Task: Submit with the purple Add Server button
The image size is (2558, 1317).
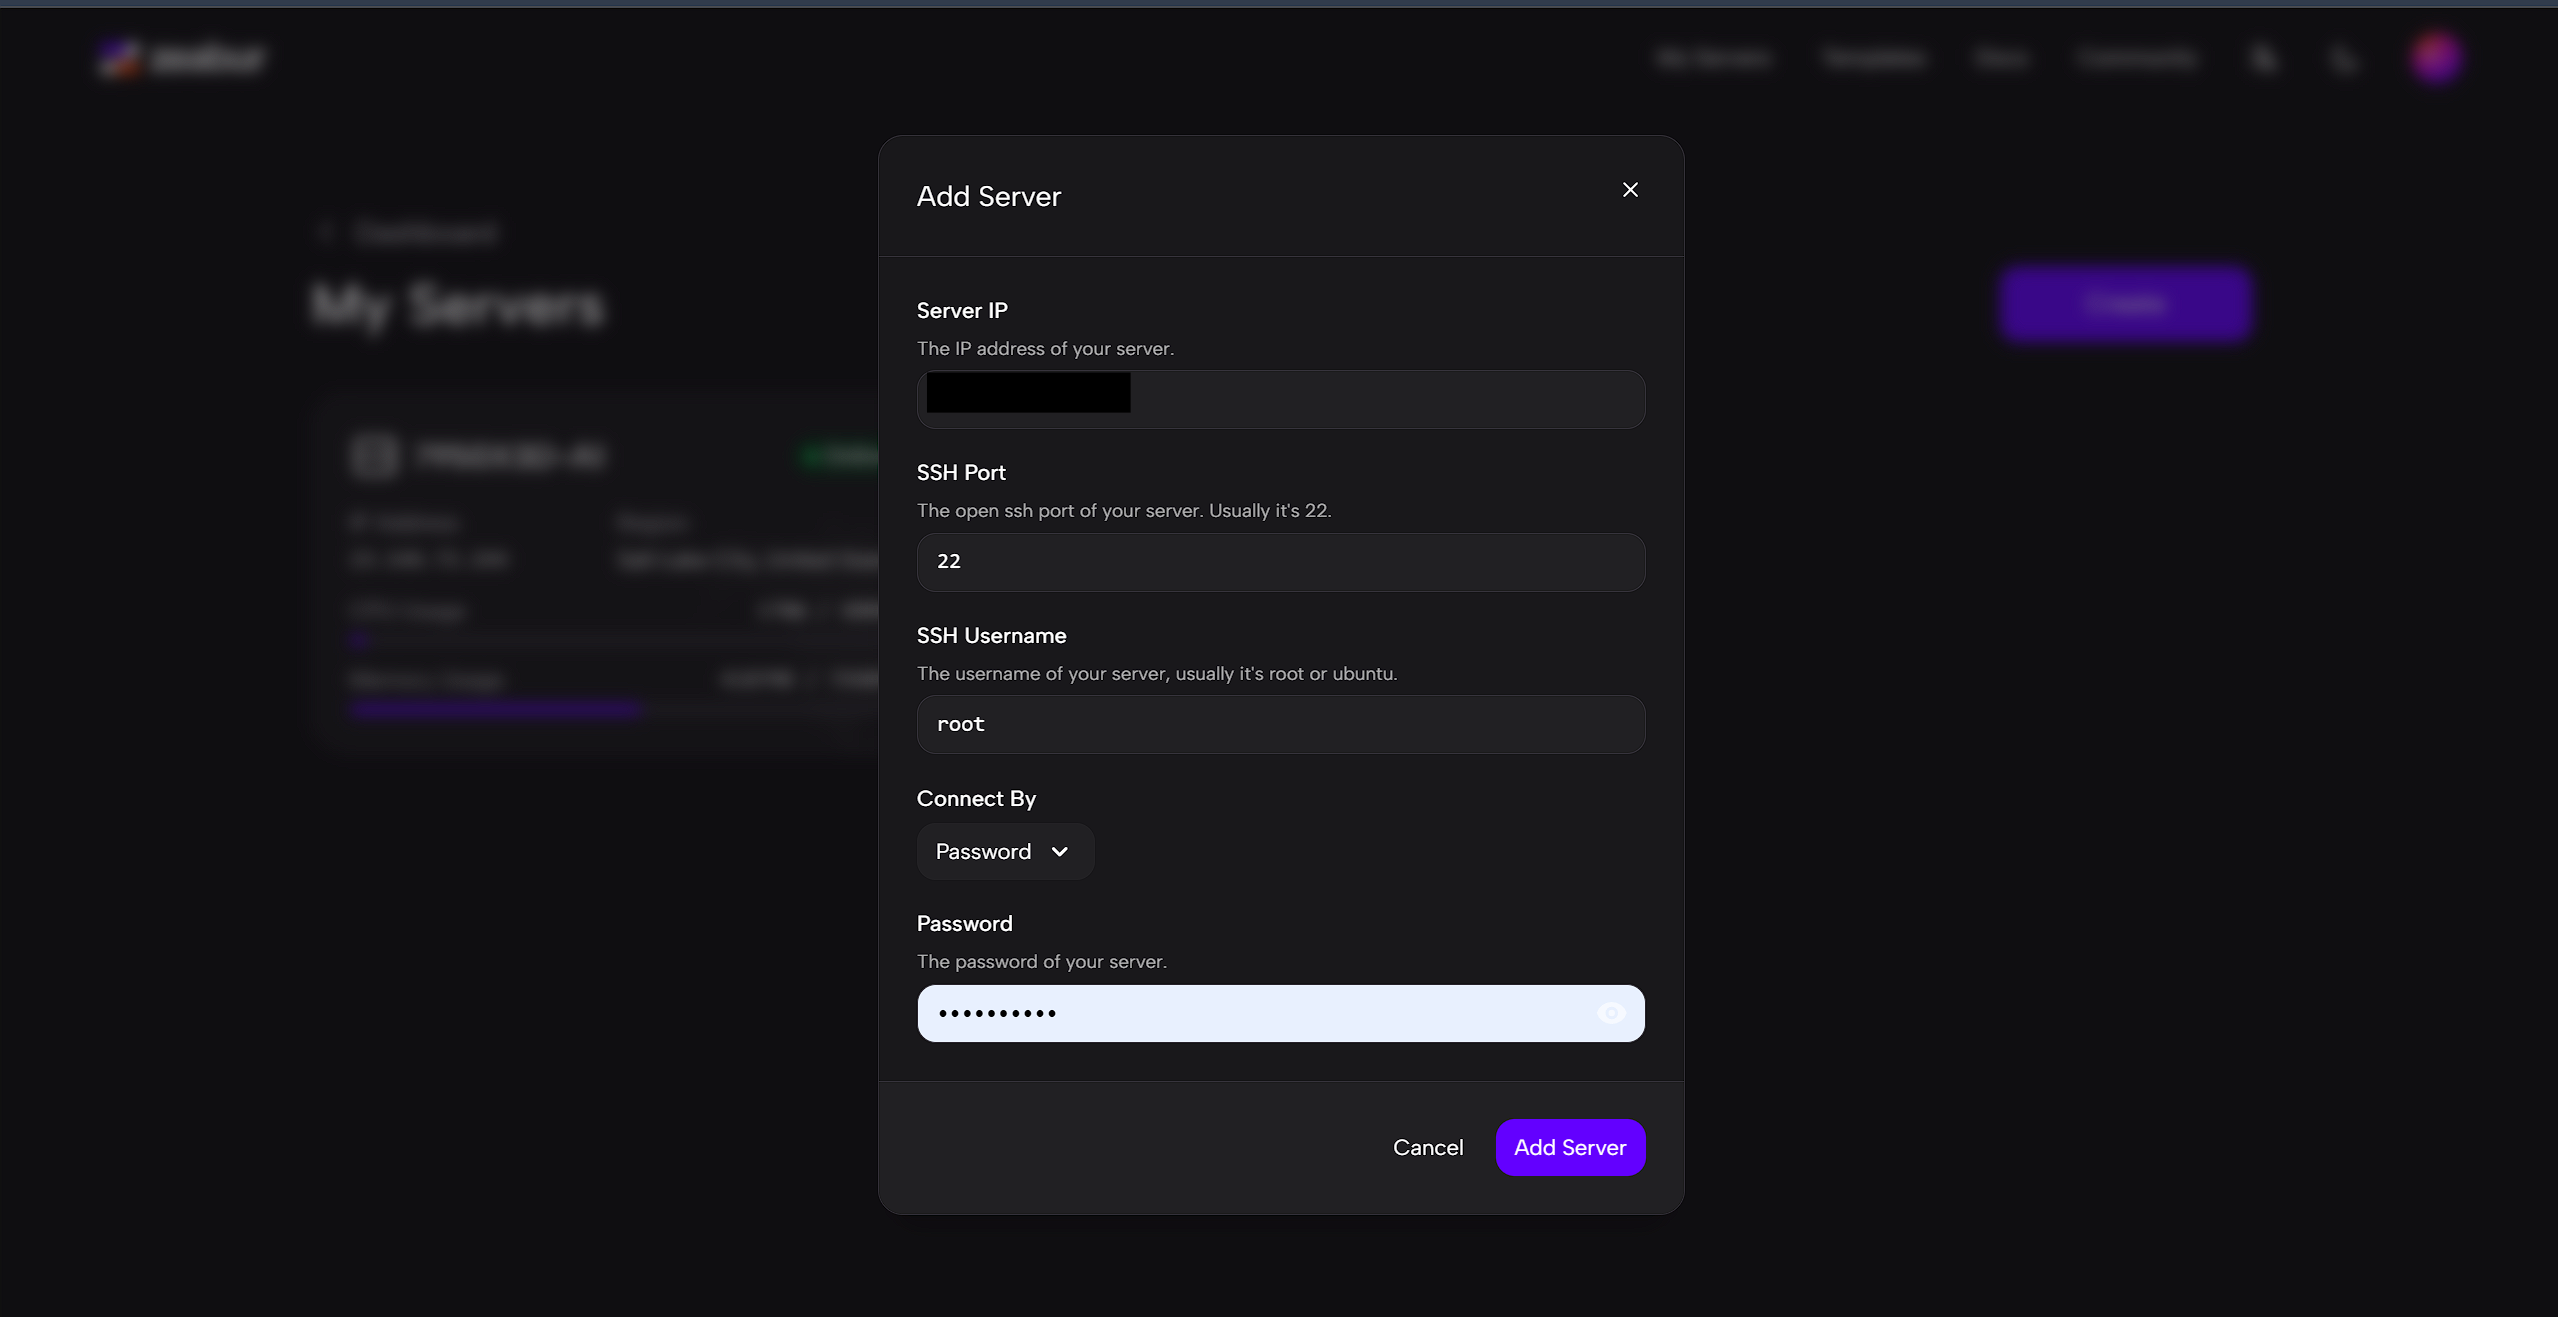Action: point(1569,1147)
